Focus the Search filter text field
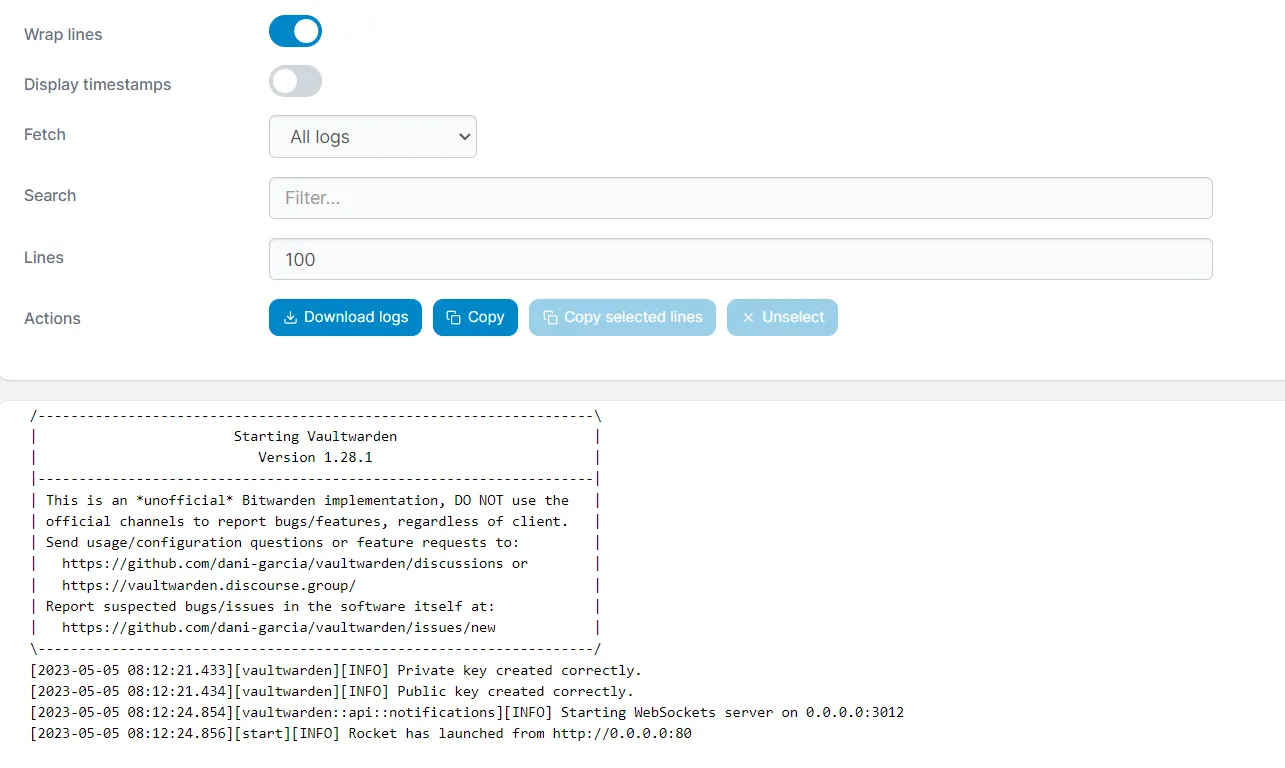This screenshot has height=768, width=1285. pos(741,198)
